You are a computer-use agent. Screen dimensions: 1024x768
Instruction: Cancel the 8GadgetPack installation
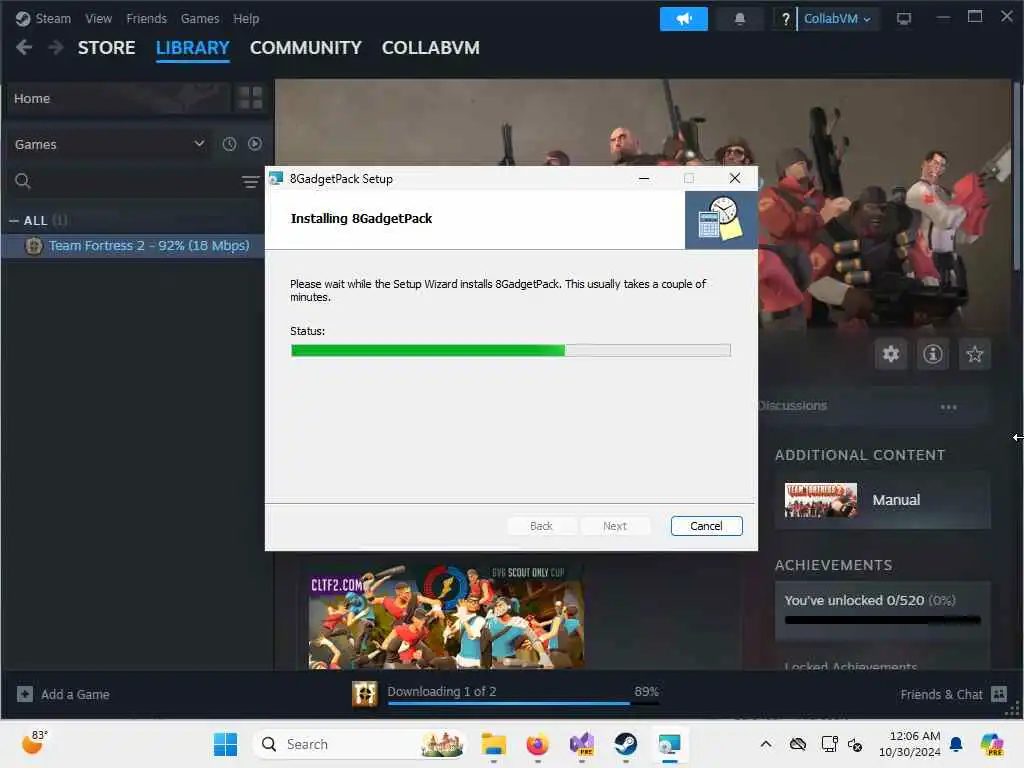click(706, 526)
